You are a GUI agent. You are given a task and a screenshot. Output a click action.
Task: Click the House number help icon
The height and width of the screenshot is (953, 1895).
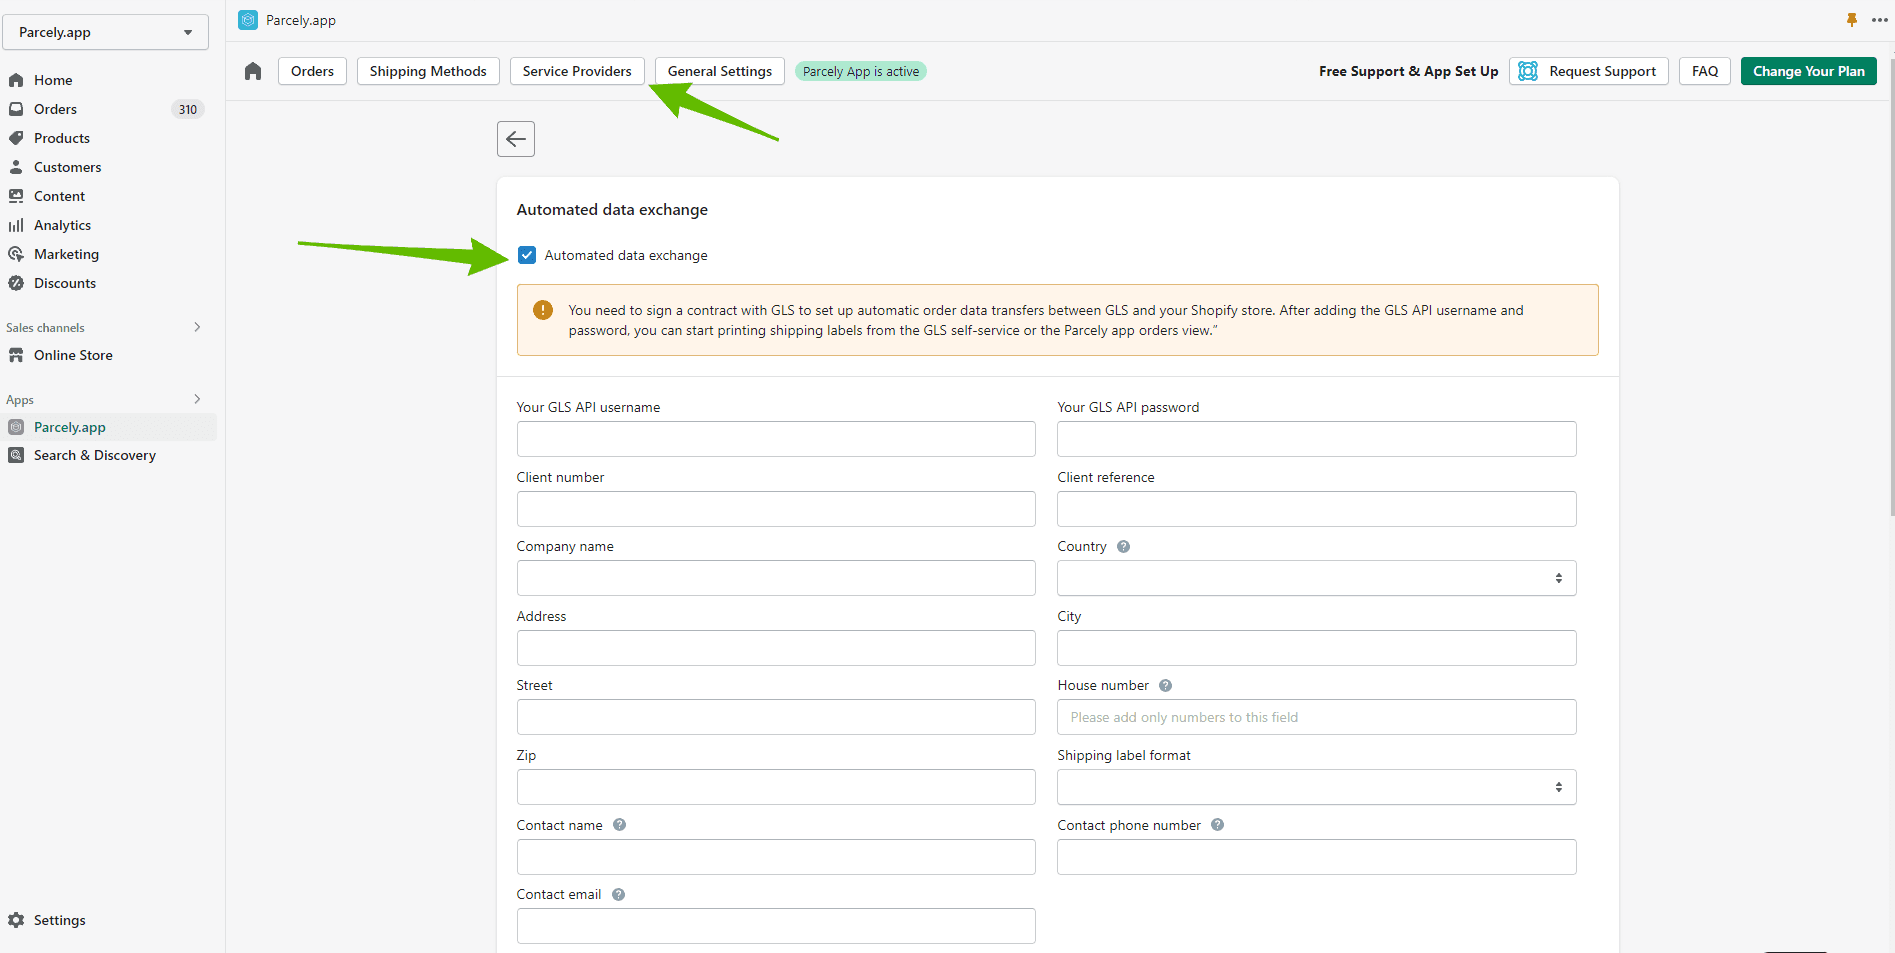click(1165, 686)
